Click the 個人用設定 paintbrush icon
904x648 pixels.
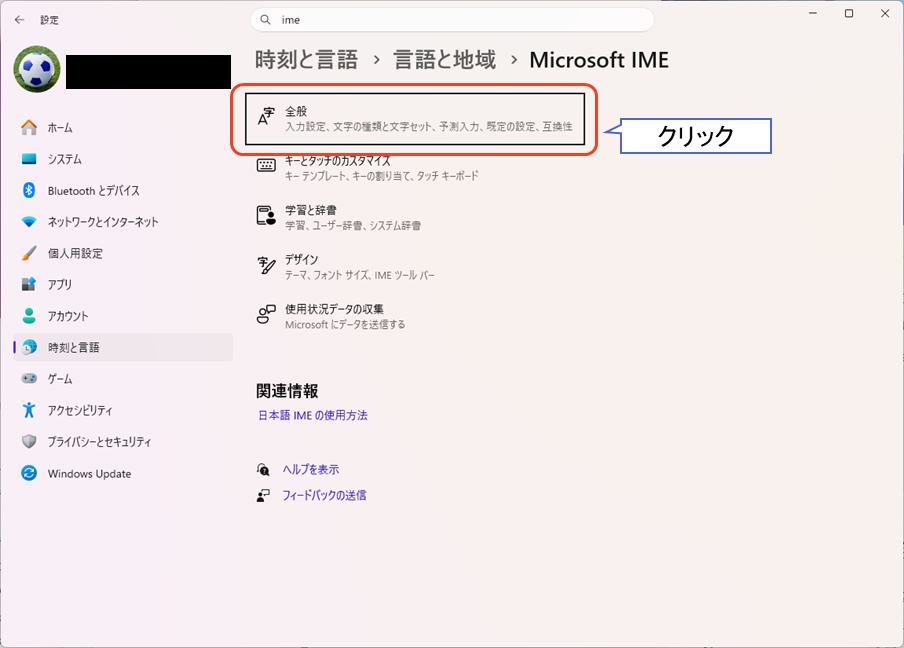[29, 253]
